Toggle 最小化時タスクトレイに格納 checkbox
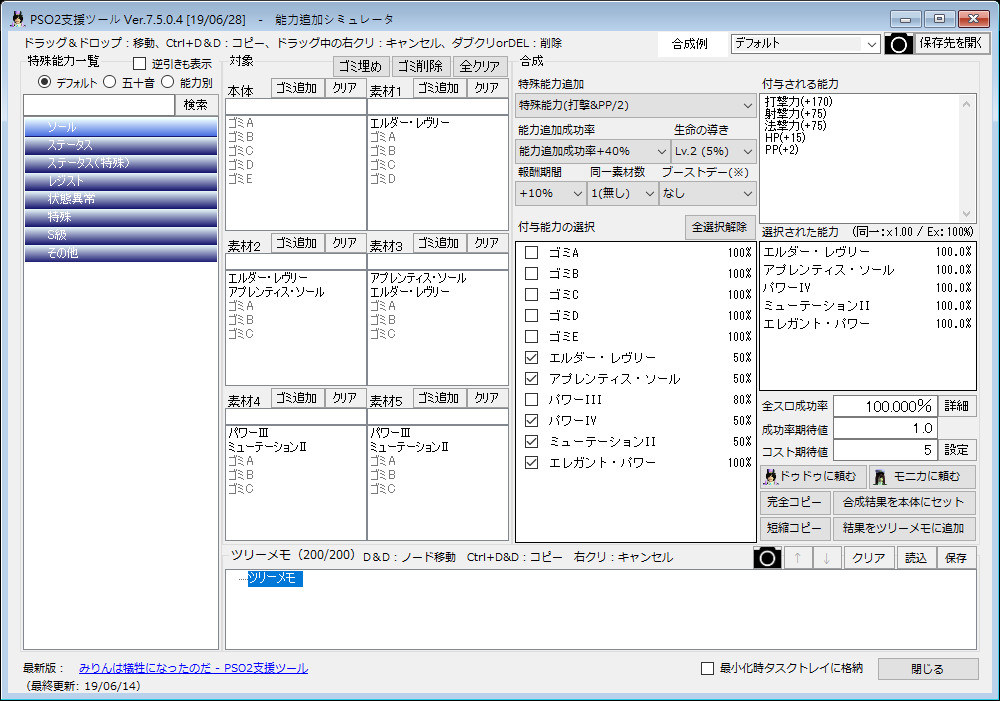1000x701 pixels. pos(708,669)
